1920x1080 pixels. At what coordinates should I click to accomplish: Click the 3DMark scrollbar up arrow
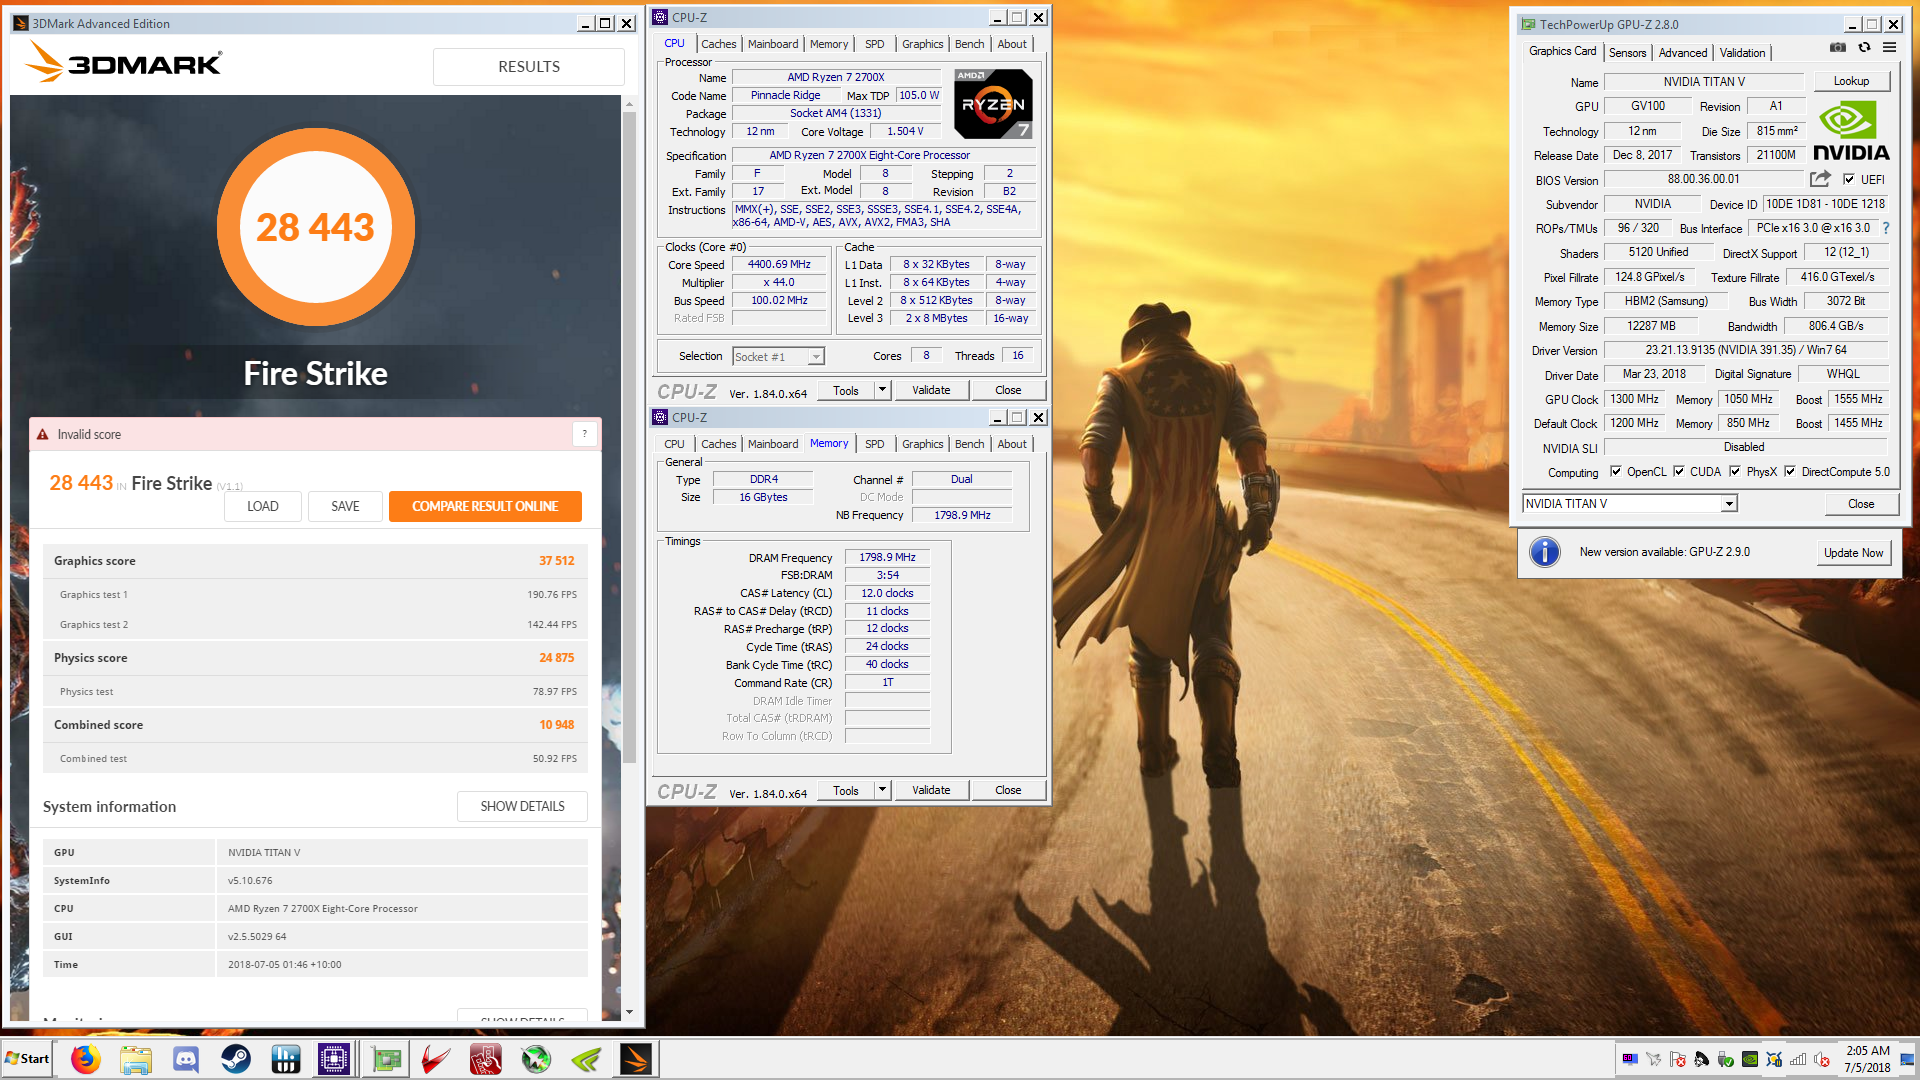(629, 103)
